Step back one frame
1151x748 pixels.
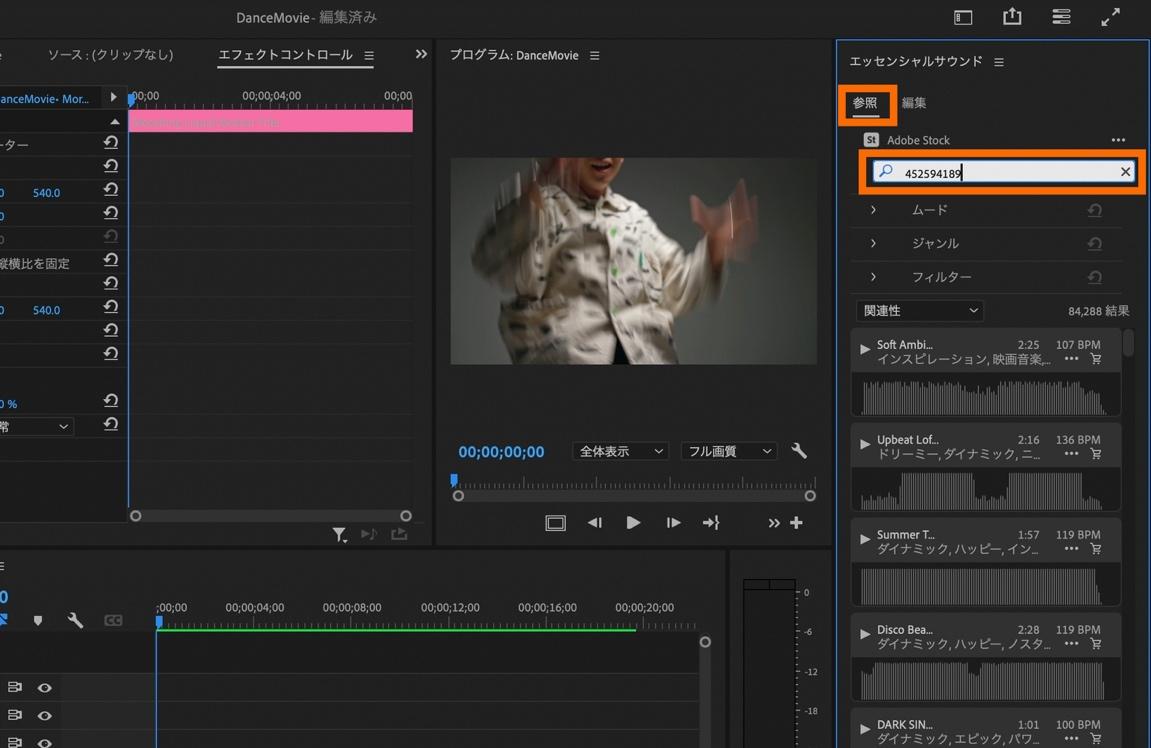click(x=595, y=523)
